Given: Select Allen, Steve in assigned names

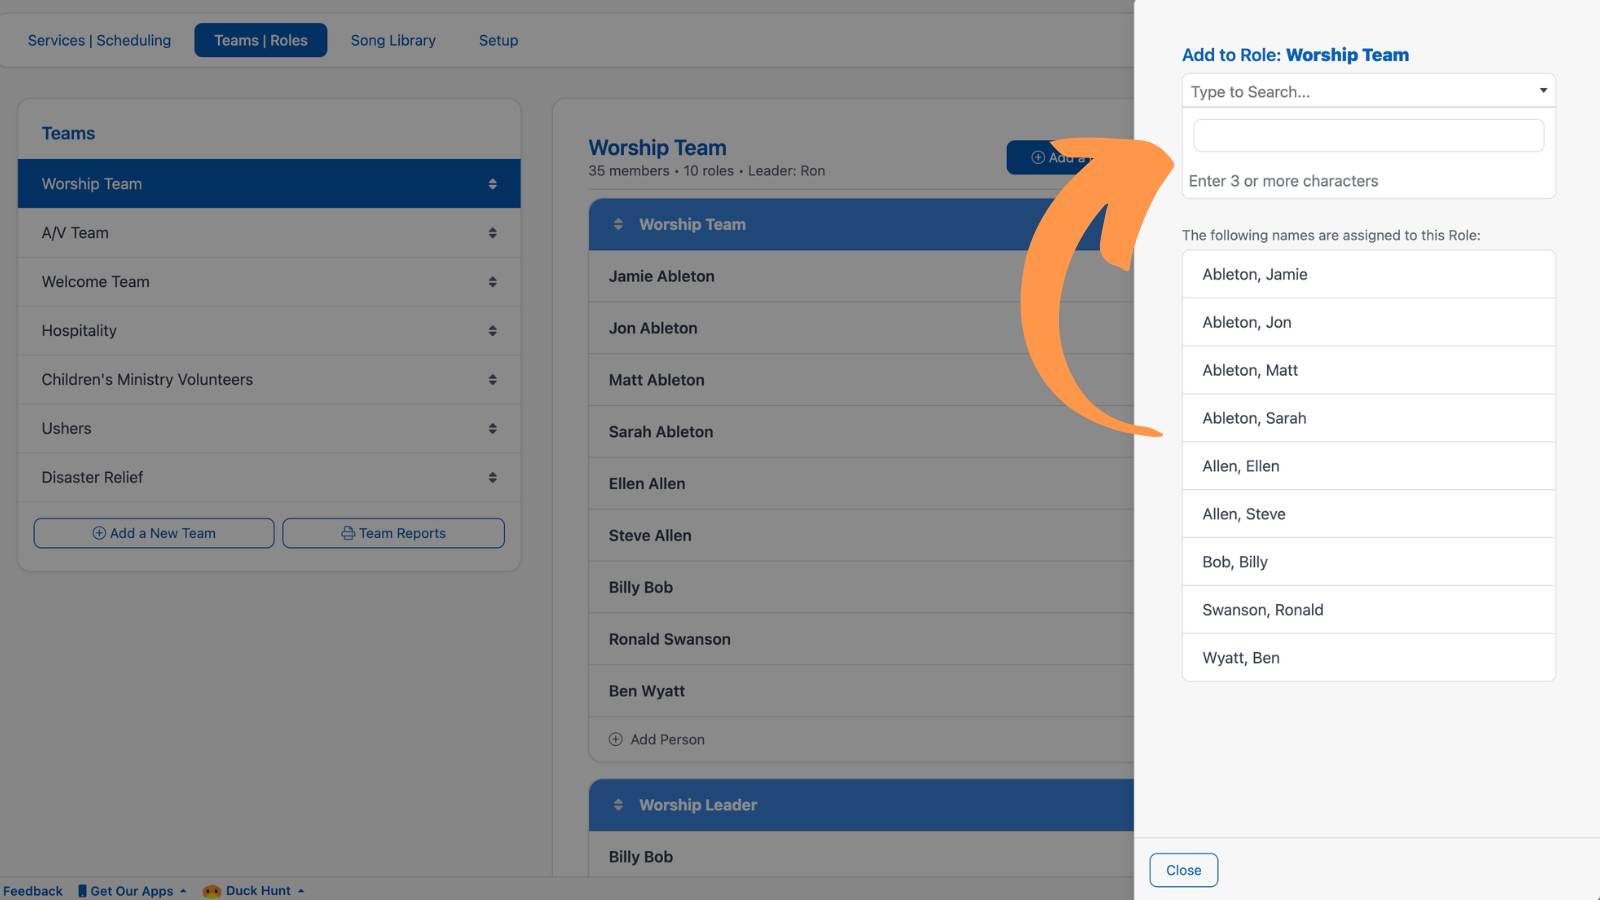Looking at the screenshot, I should (x=1368, y=514).
